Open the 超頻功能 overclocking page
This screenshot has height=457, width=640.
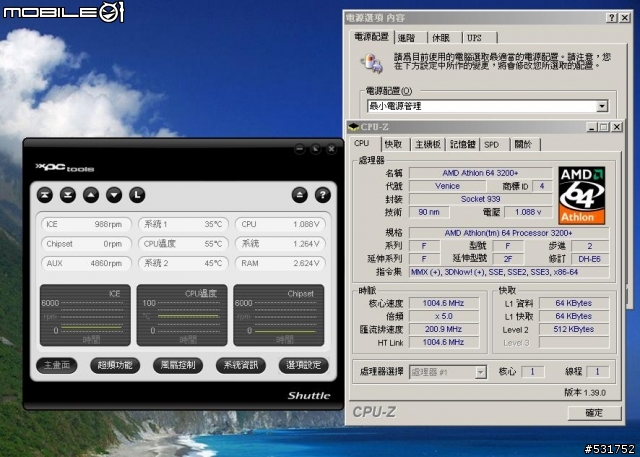[x=115, y=365]
